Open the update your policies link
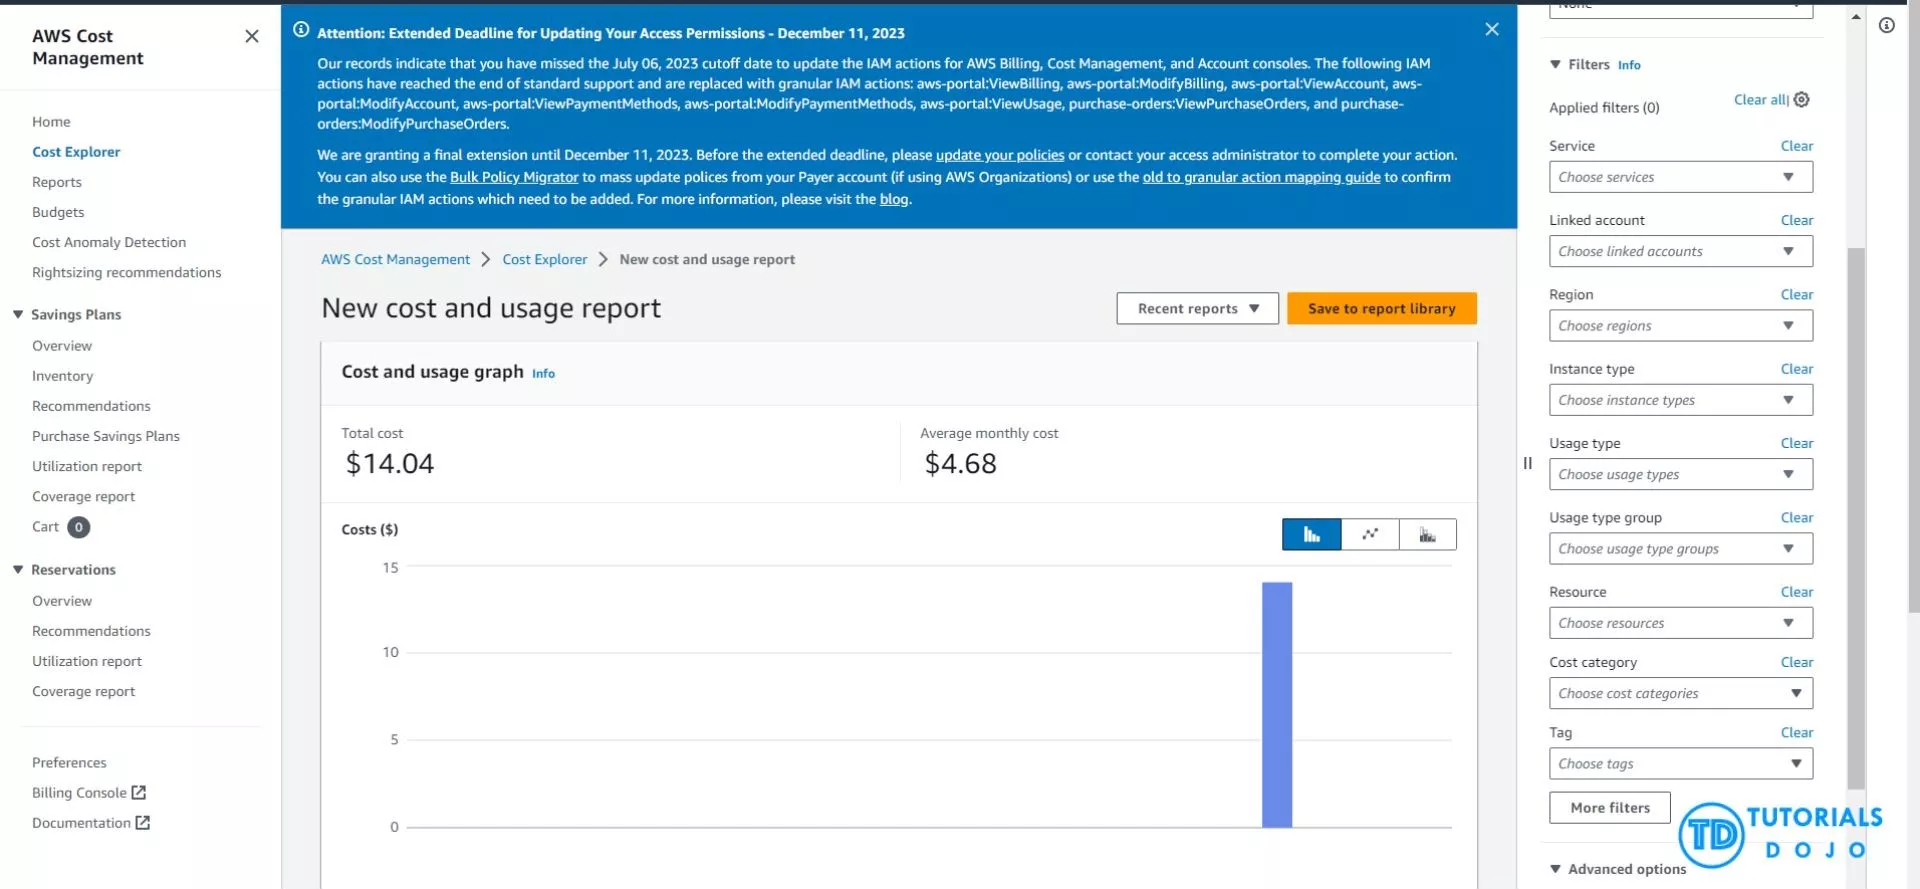Screen dimensions: 1920x889 [x=1000, y=155]
